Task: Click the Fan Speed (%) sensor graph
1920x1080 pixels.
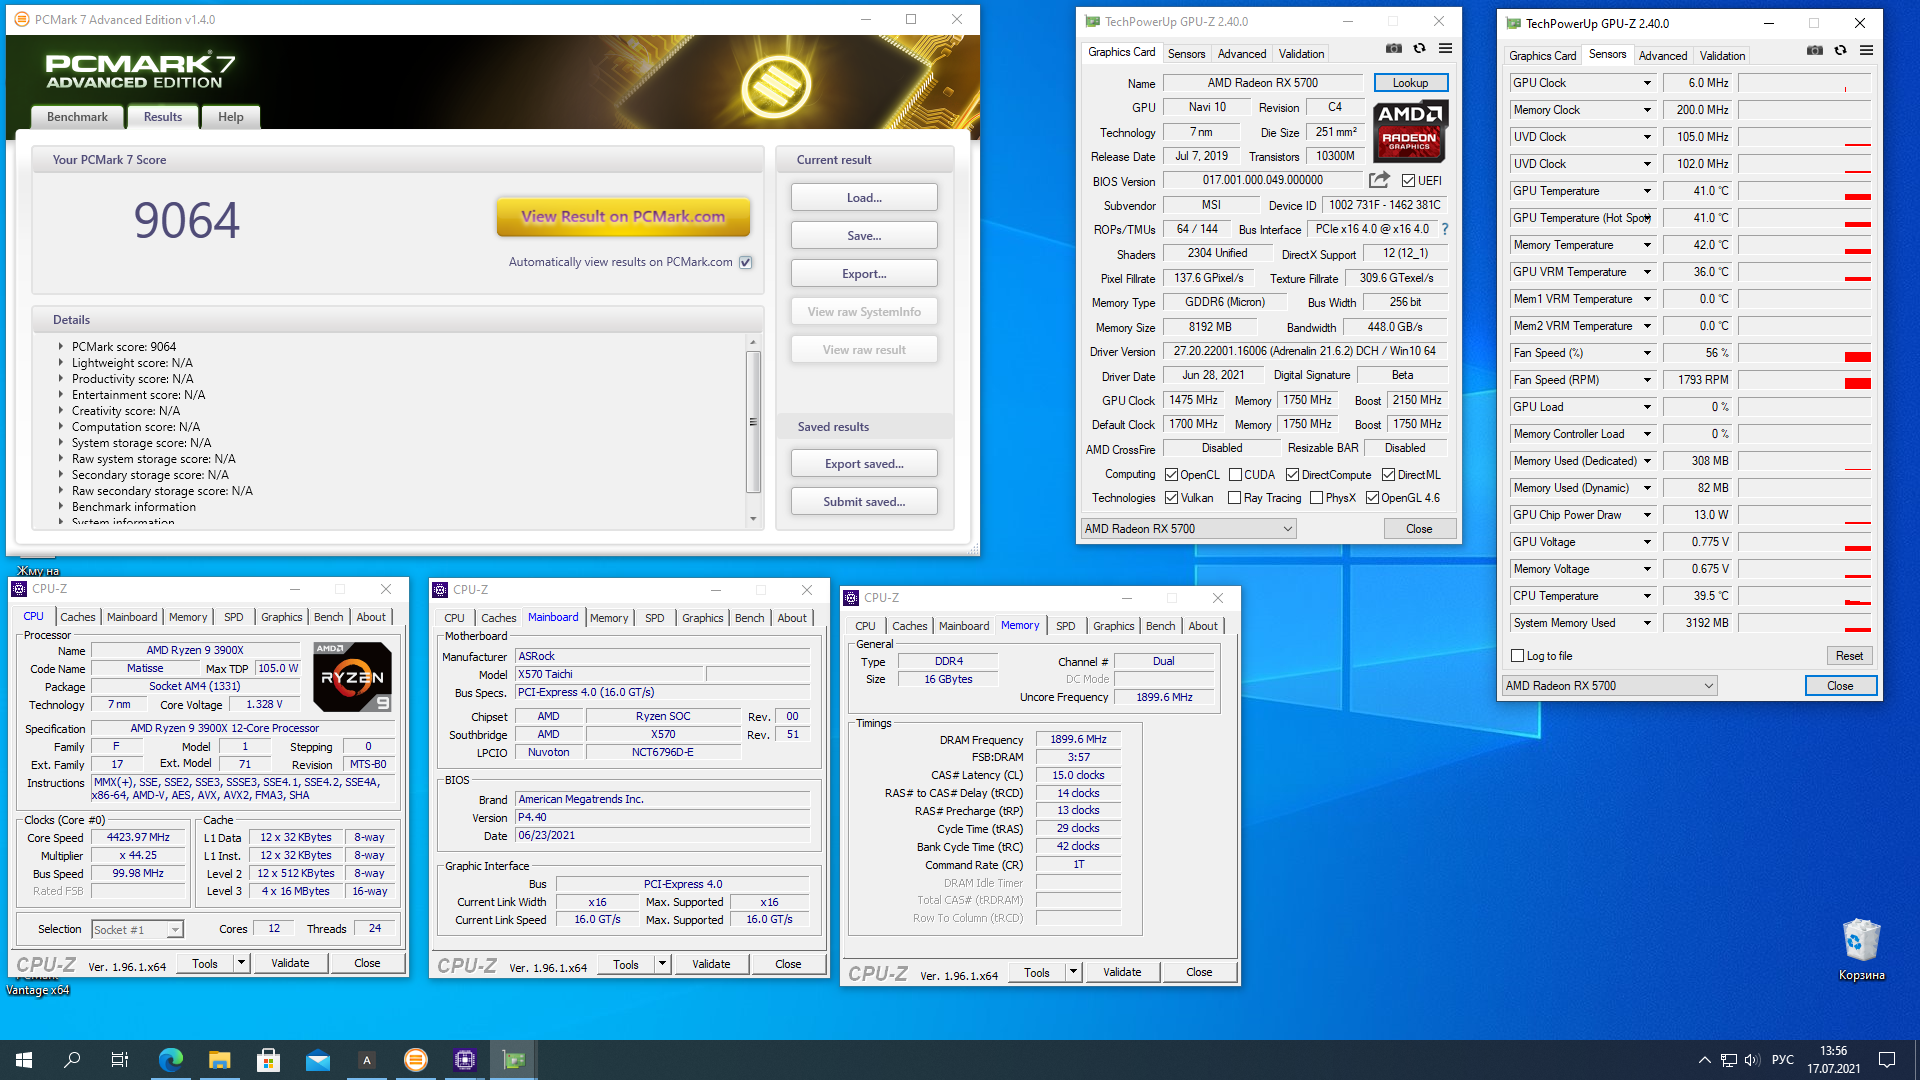Action: tap(1805, 353)
